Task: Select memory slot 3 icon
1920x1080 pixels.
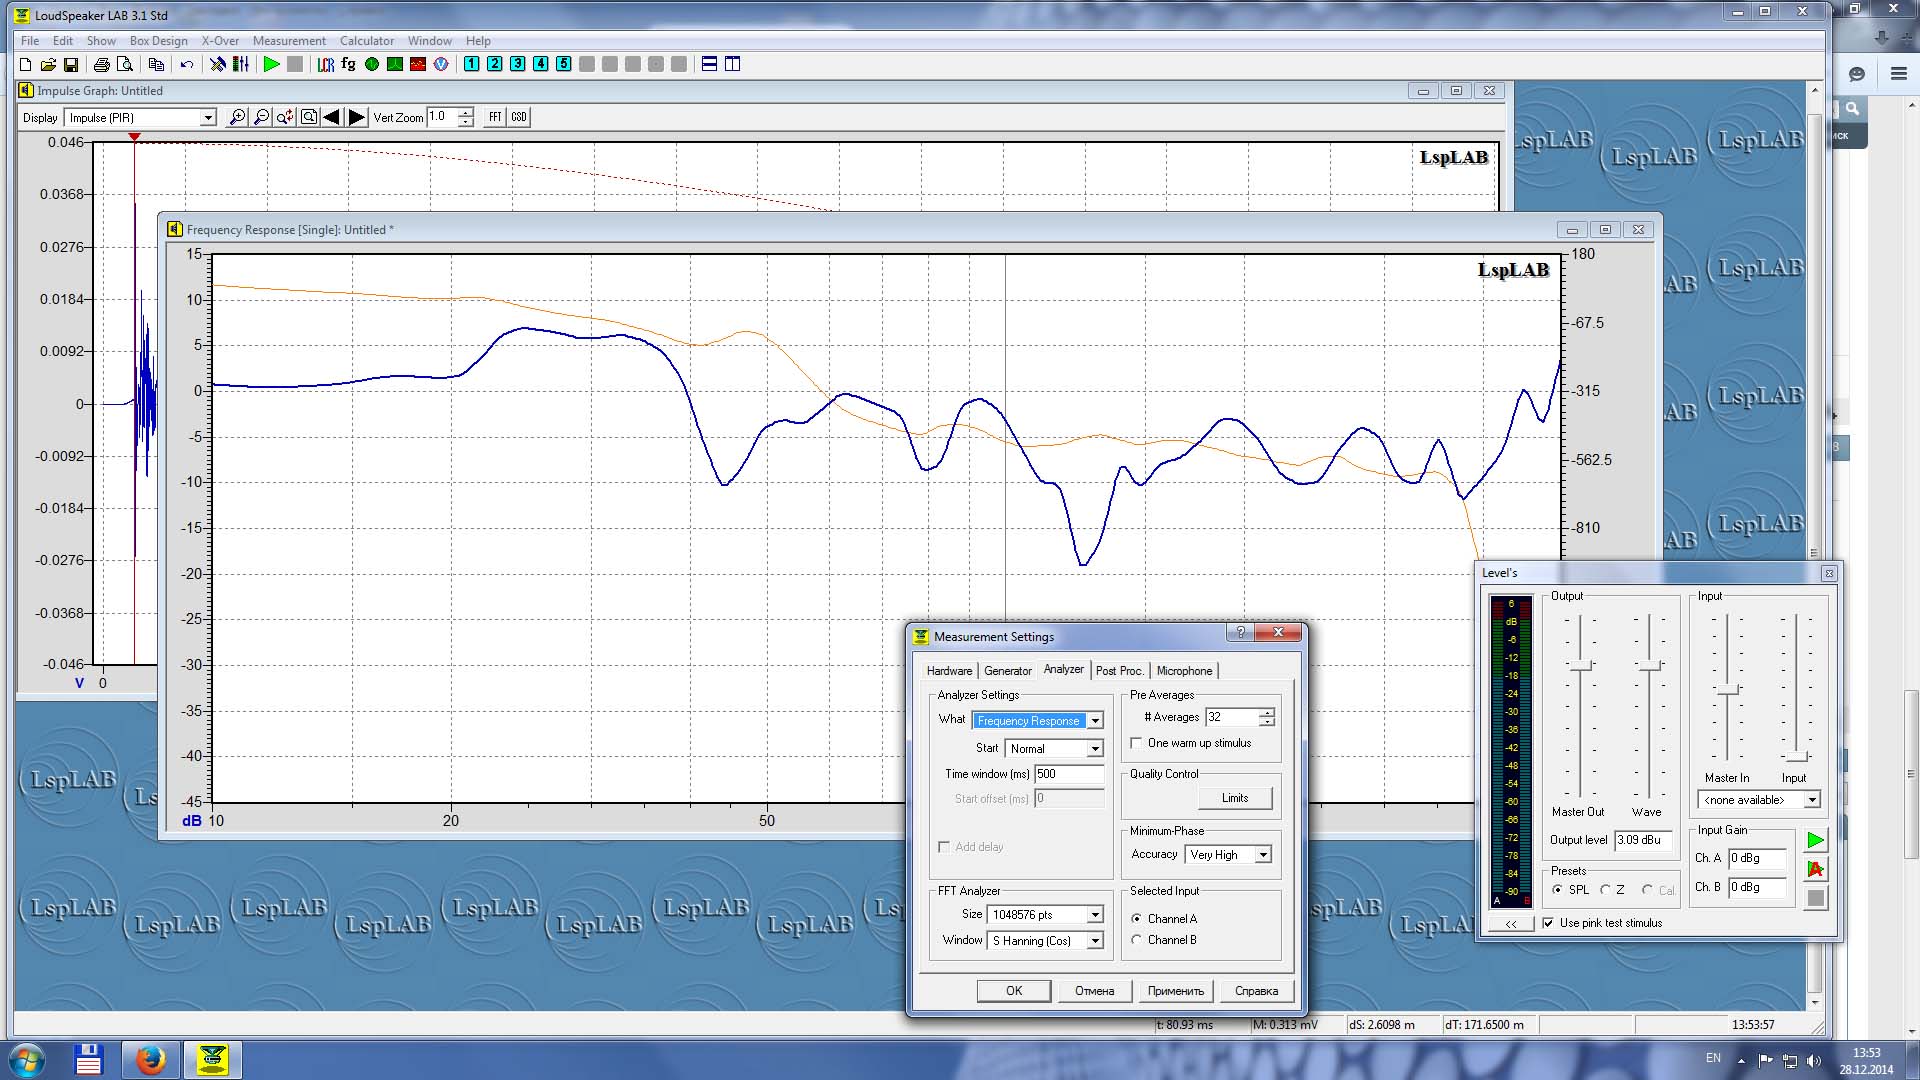Action: (518, 64)
